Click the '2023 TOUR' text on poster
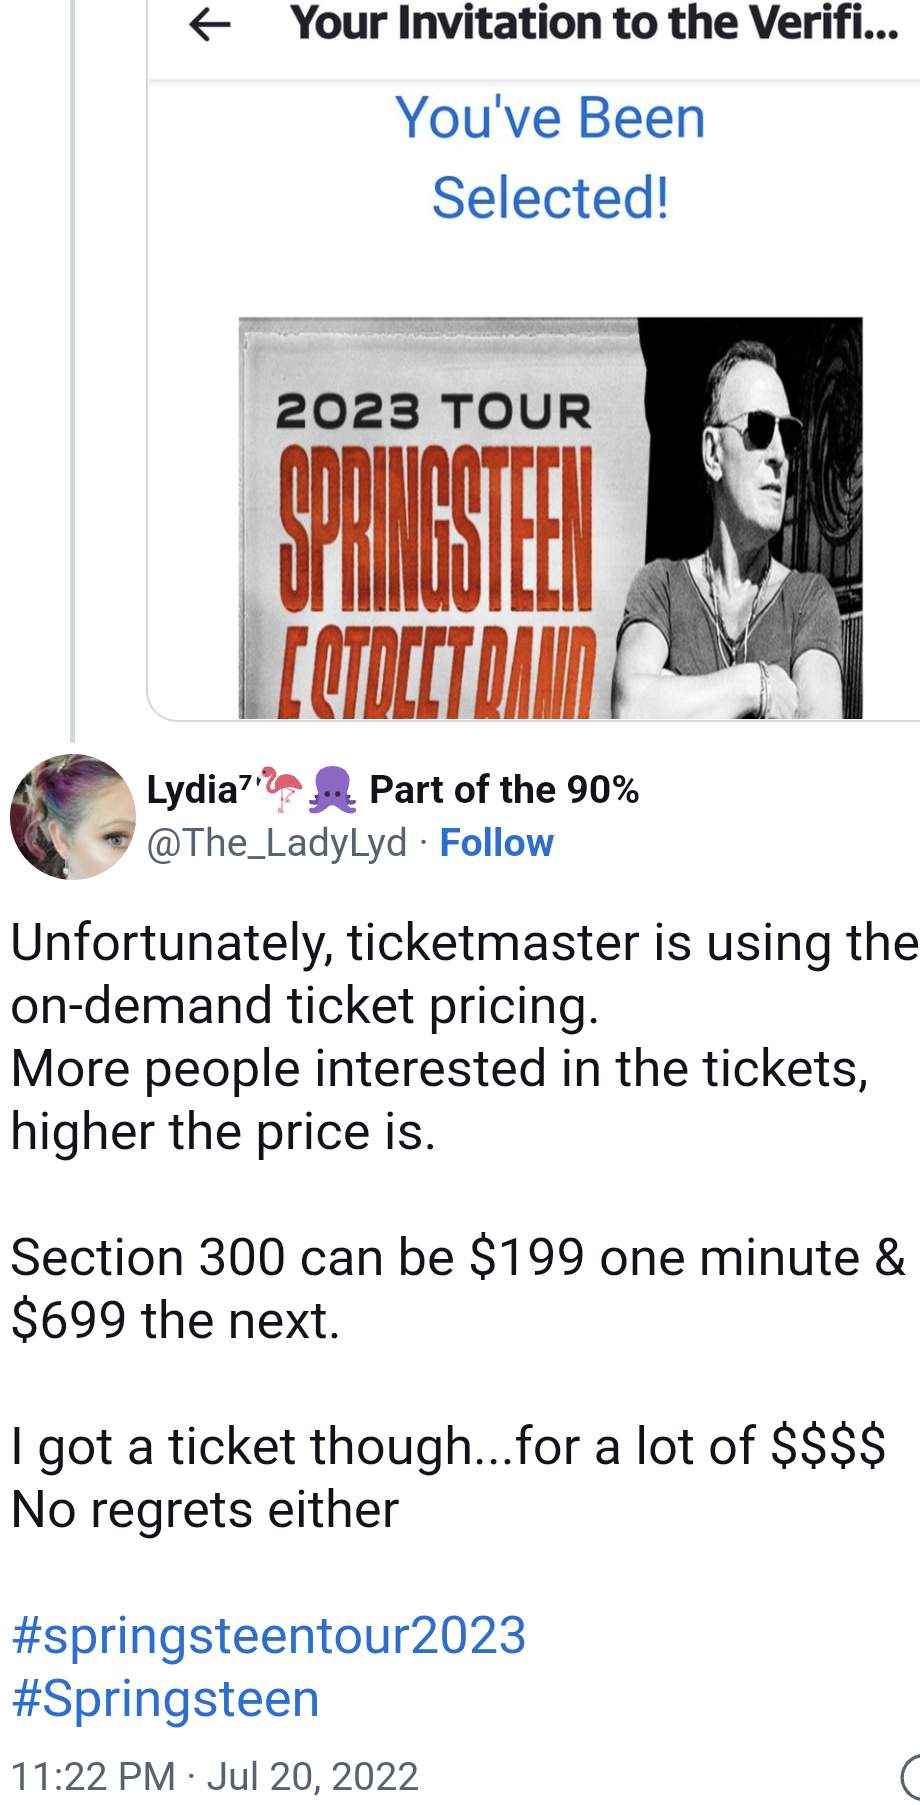The width and height of the screenshot is (920, 1805). point(433,412)
